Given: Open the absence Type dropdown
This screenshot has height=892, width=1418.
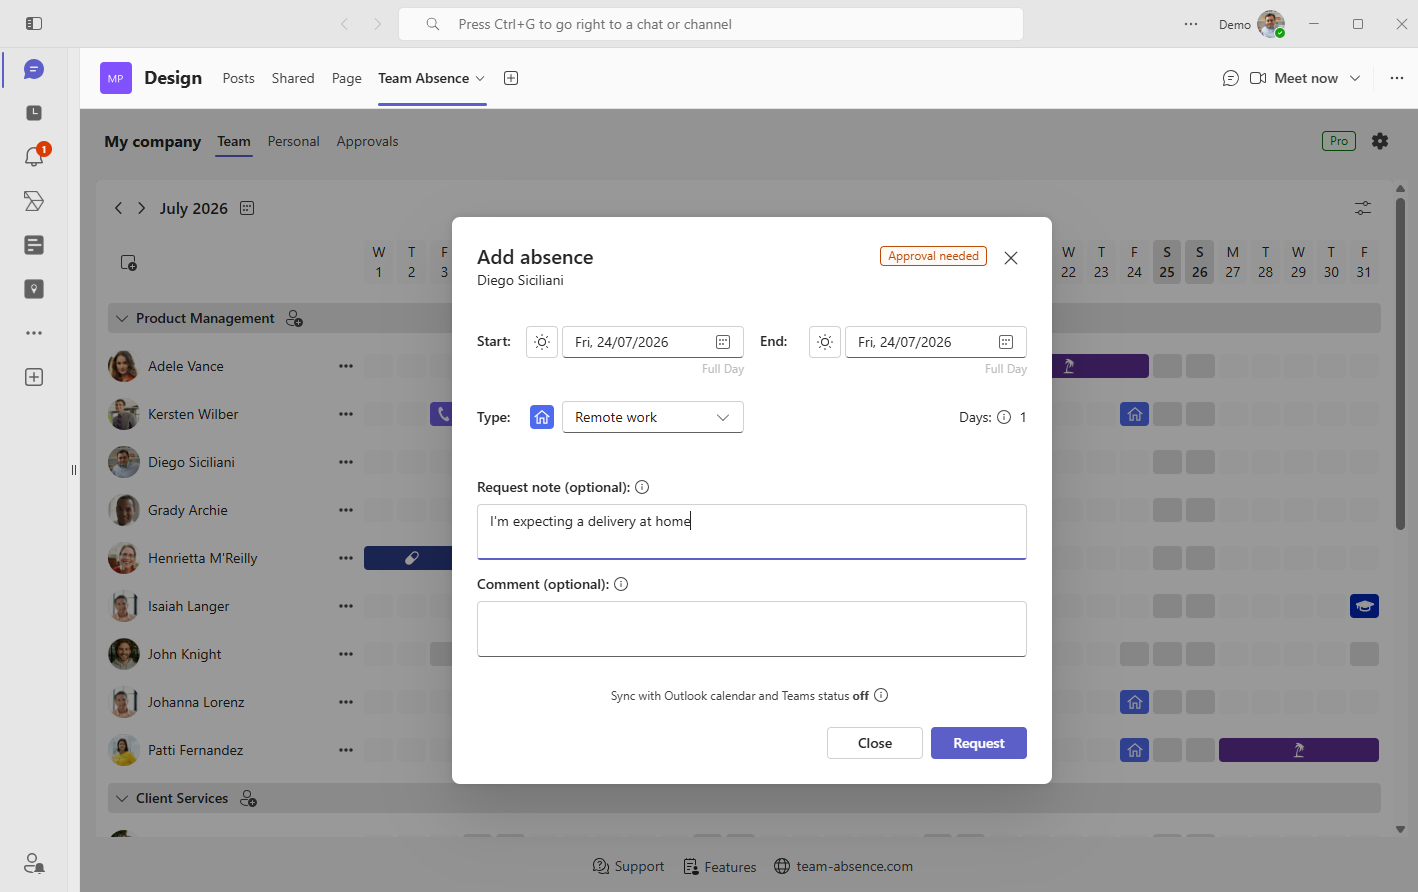Looking at the screenshot, I should pos(653,417).
